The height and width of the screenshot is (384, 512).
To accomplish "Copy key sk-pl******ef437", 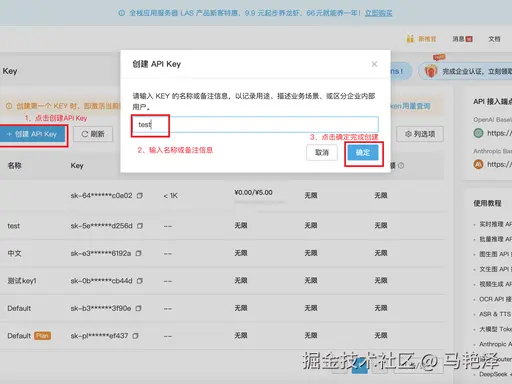I will pos(135,336).
